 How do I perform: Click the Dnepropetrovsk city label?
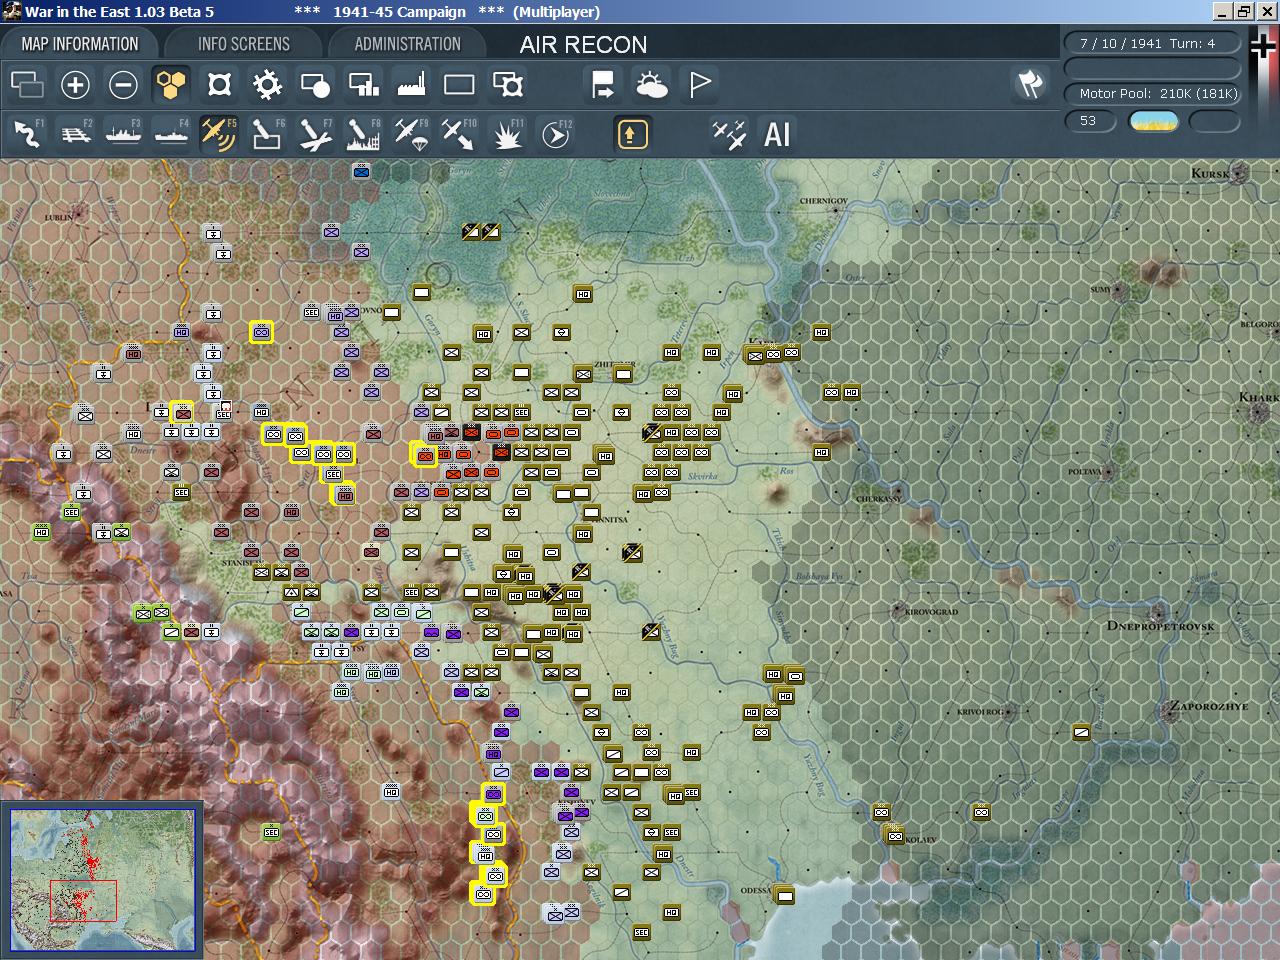1160,626
